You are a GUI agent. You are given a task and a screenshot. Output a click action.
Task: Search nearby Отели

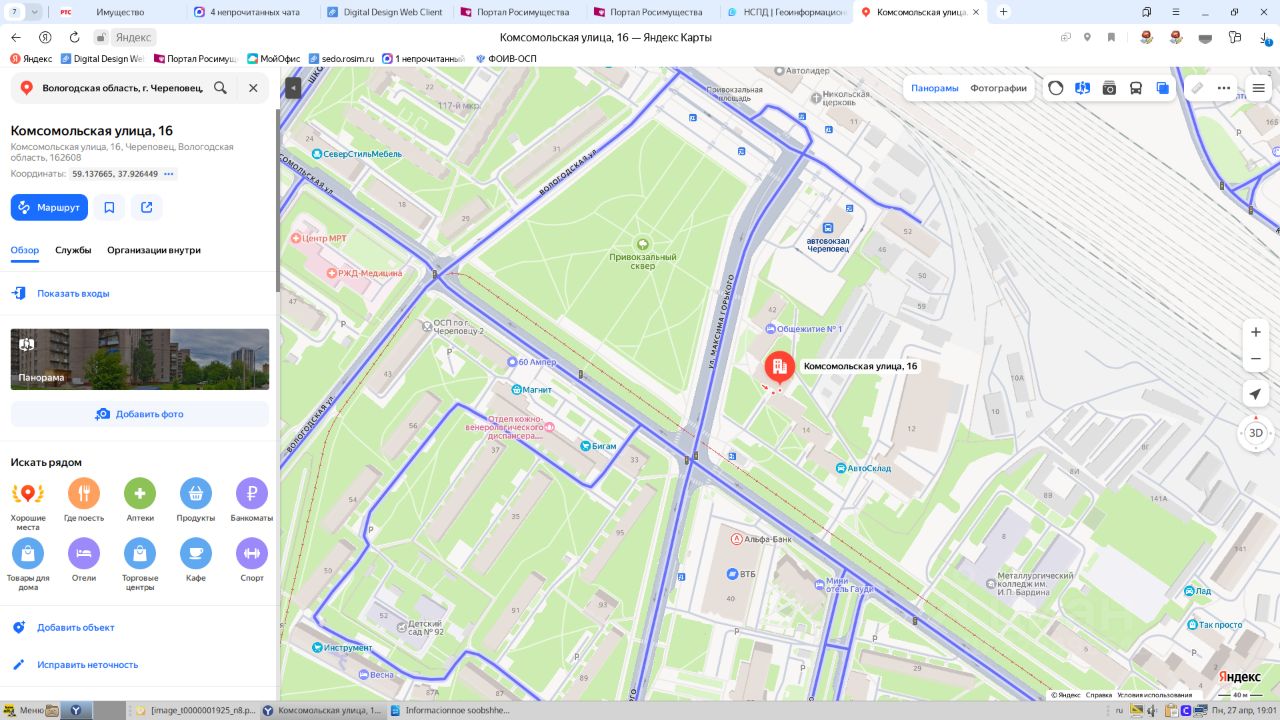tap(84, 561)
